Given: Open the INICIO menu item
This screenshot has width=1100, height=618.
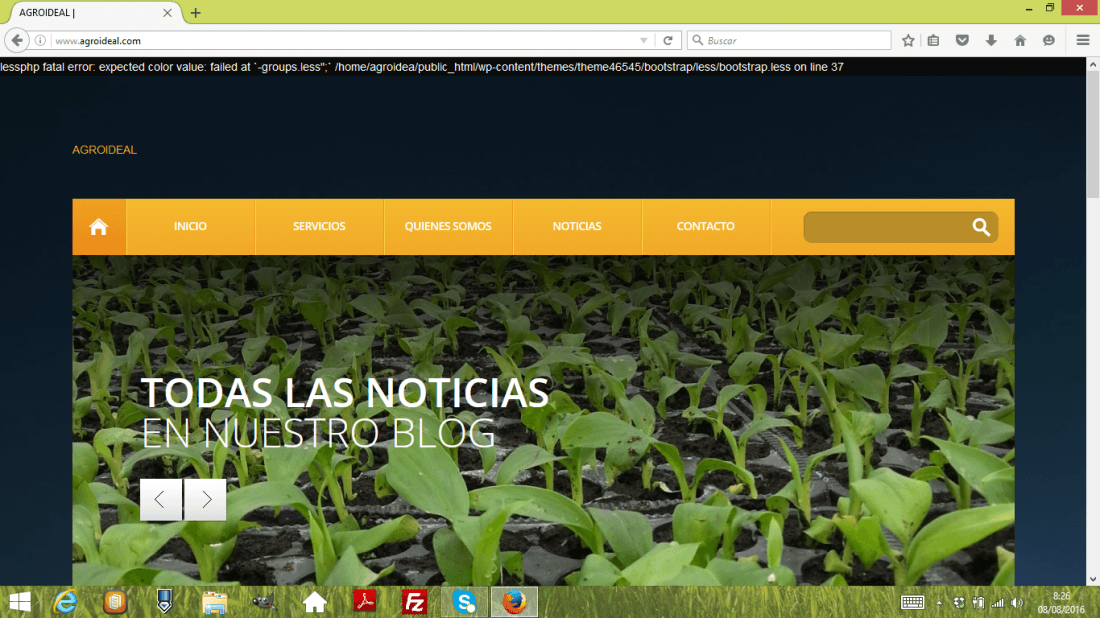Looking at the screenshot, I should point(190,227).
